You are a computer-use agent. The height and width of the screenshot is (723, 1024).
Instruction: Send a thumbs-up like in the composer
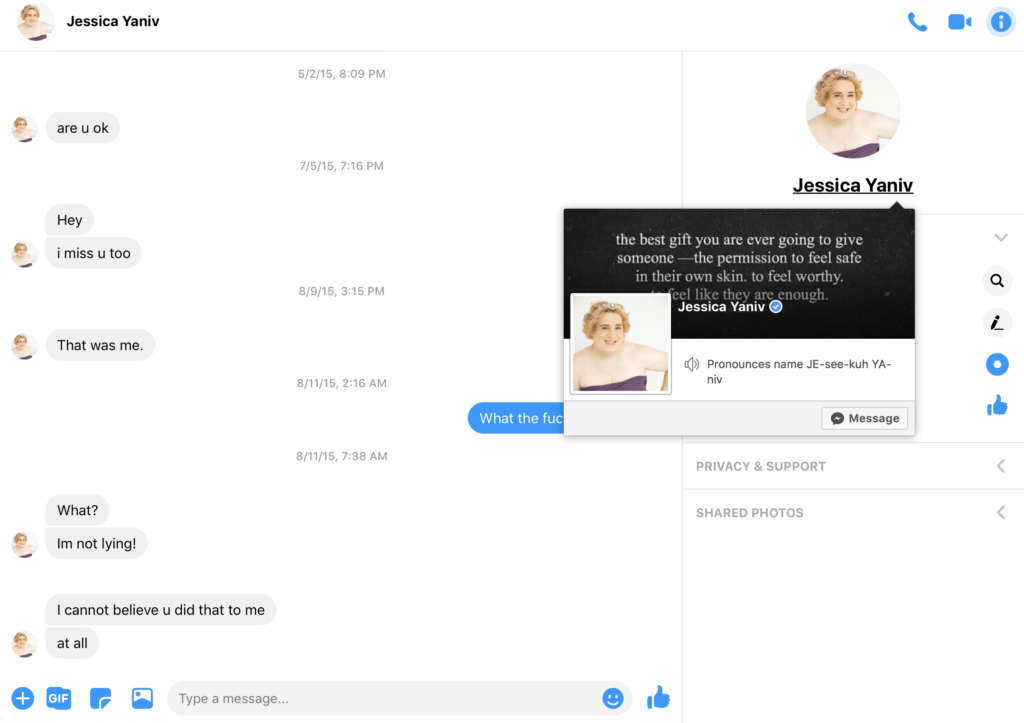[x=658, y=698]
